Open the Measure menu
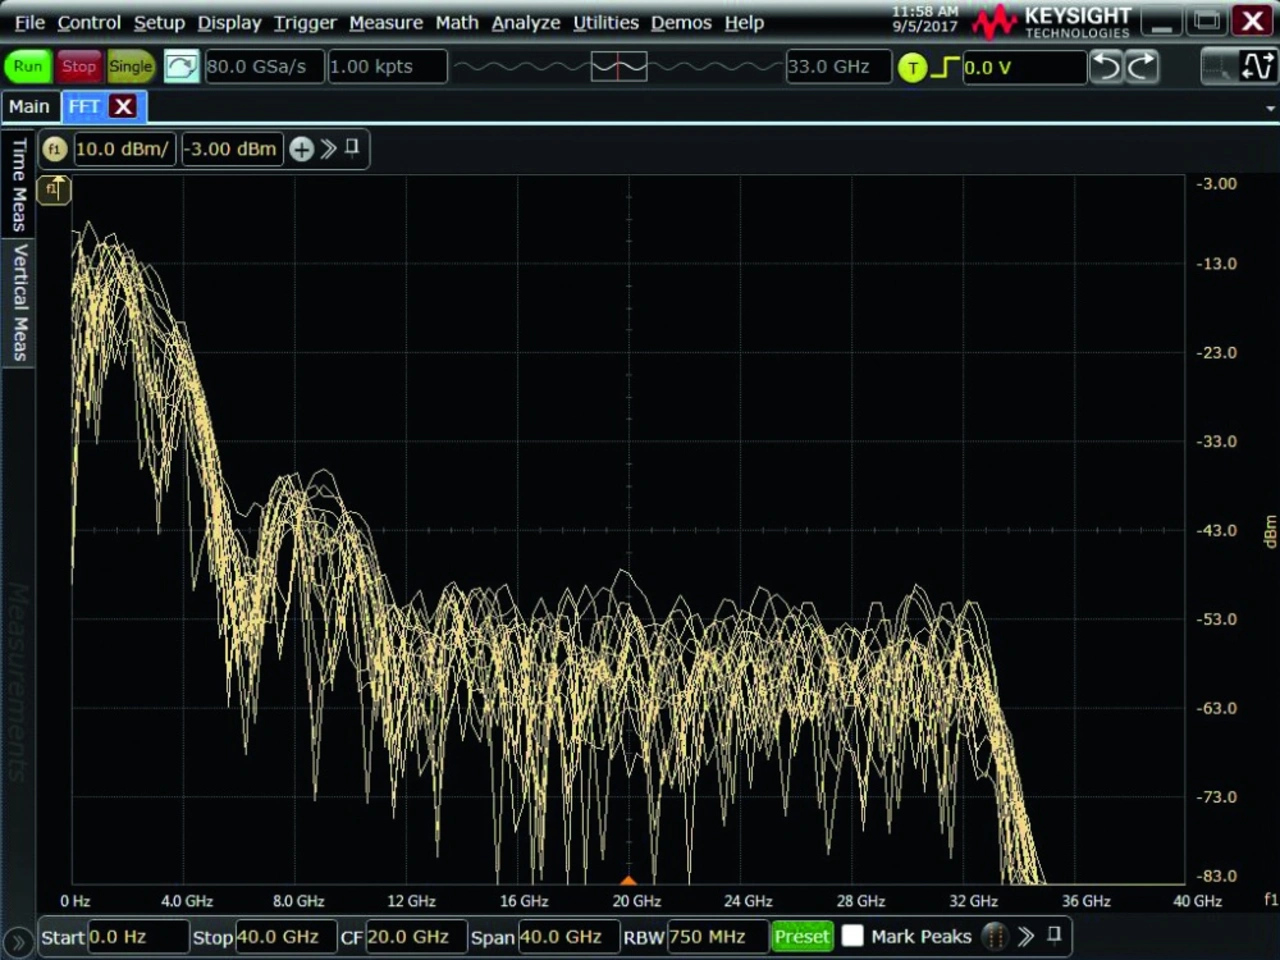1280x960 pixels. tap(386, 22)
